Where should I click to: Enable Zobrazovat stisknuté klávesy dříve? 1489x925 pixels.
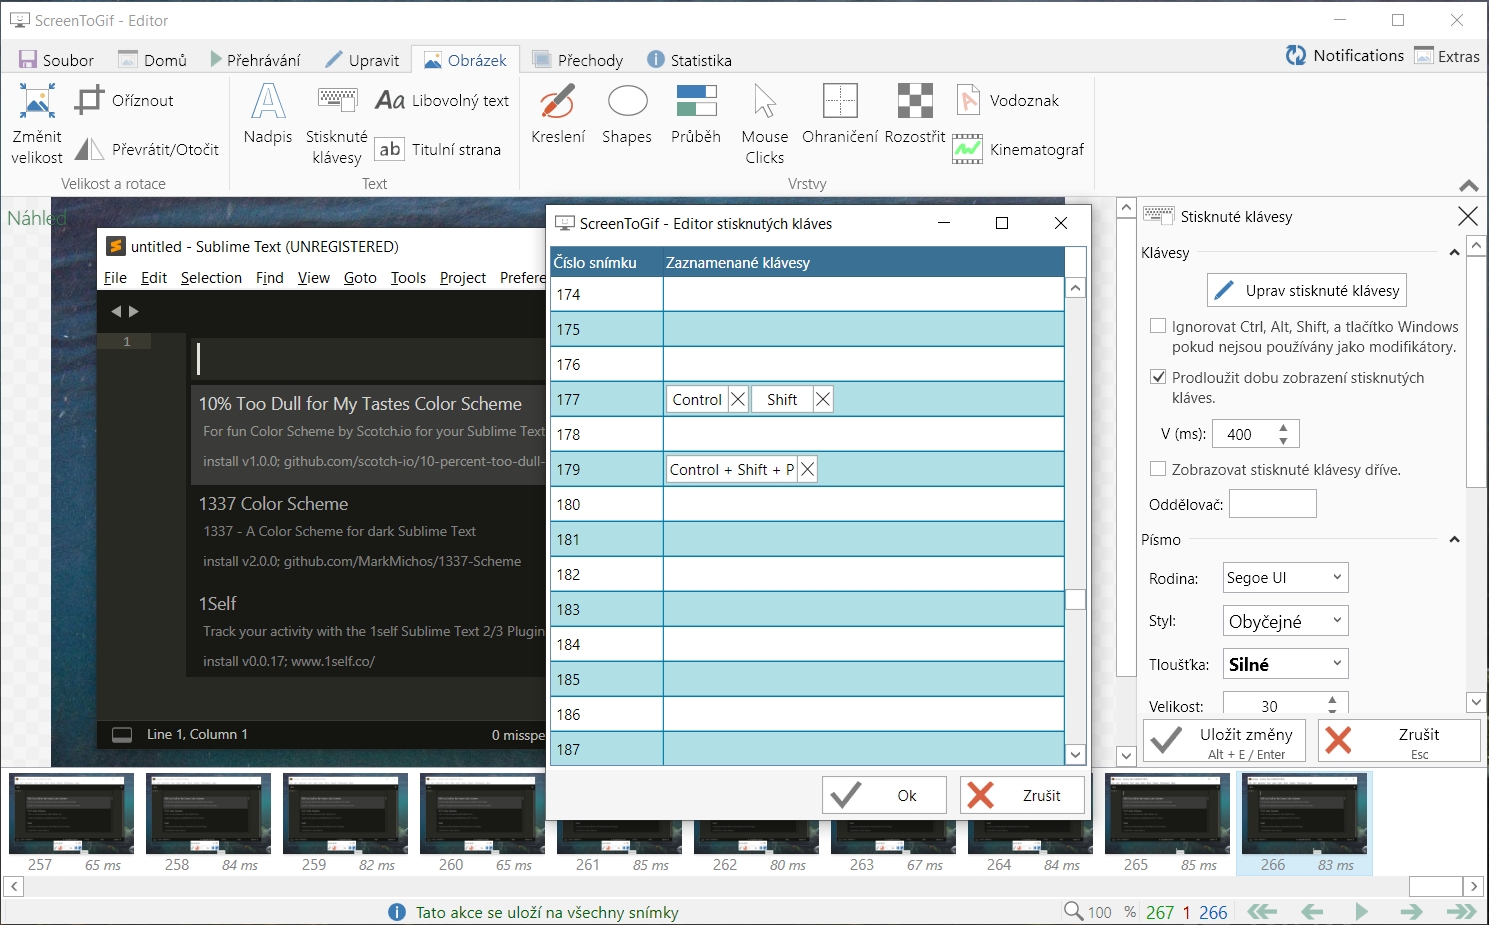(1158, 468)
